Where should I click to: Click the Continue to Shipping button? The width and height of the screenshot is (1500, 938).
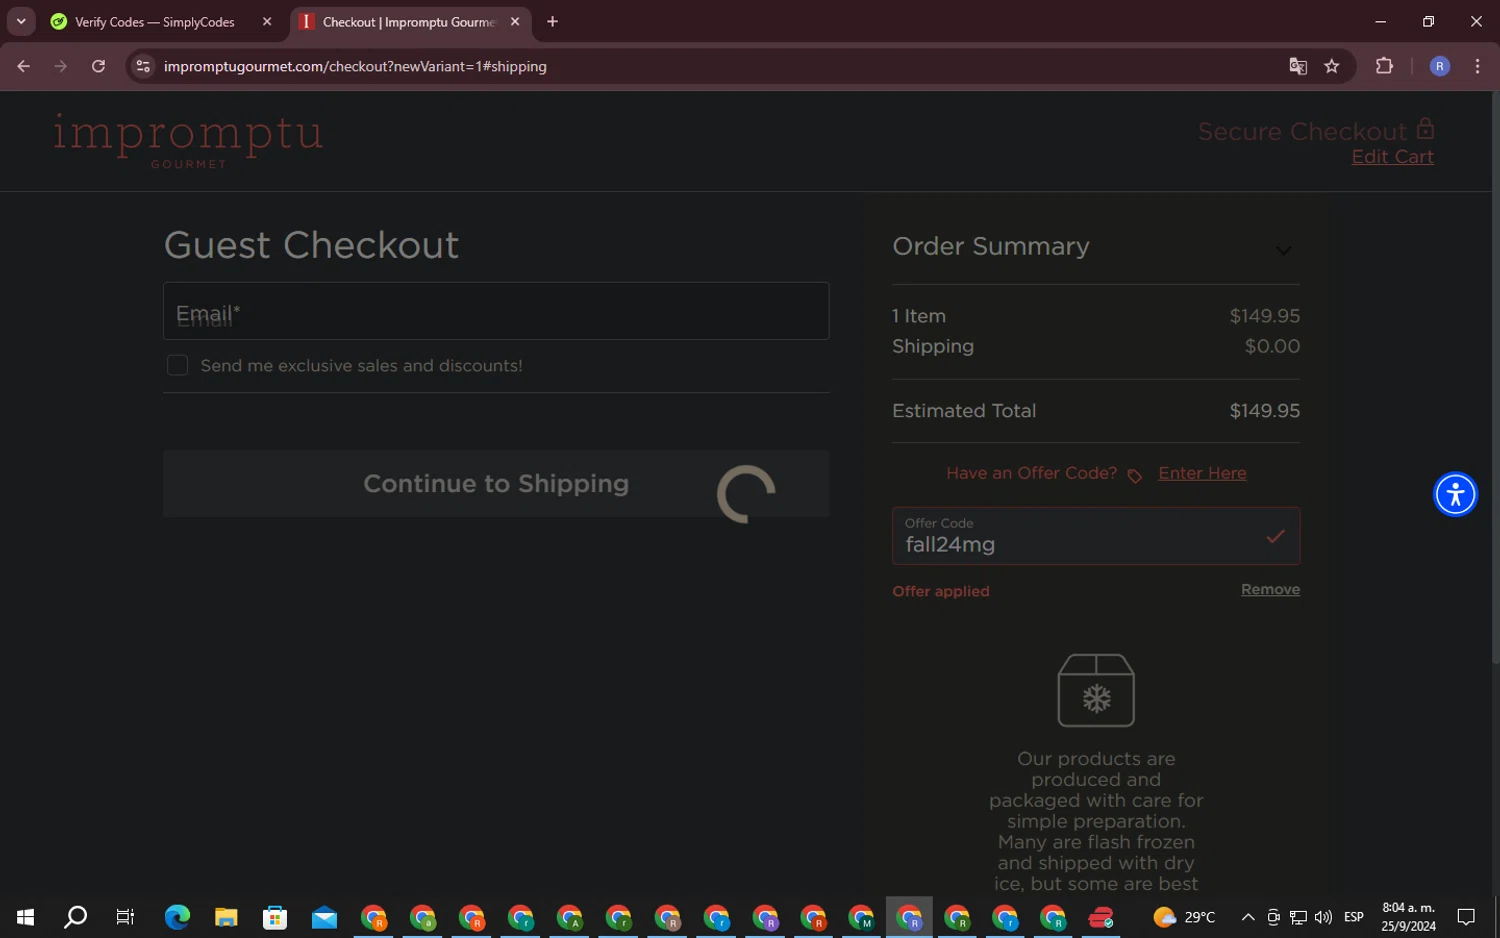pyautogui.click(x=496, y=484)
